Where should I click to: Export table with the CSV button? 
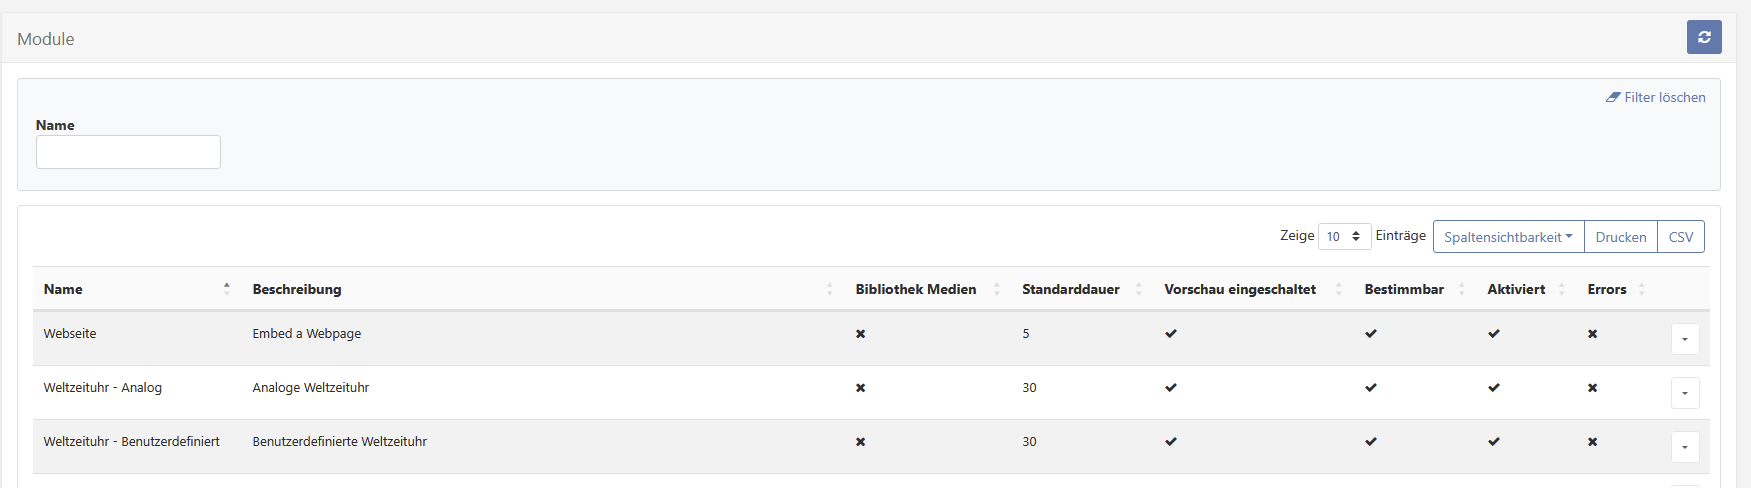point(1681,237)
